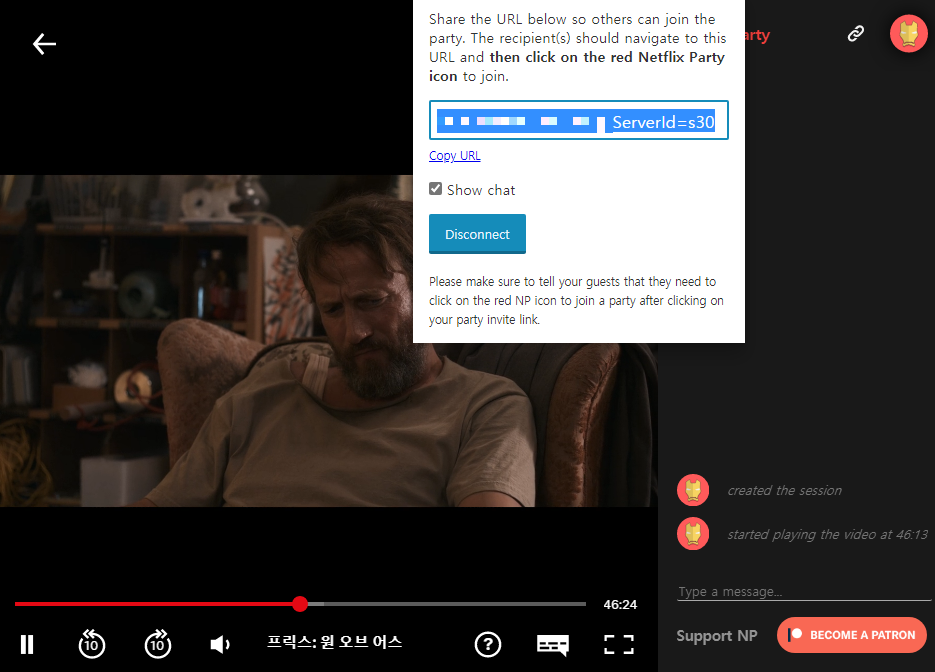Click the Support NP label

point(717,636)
